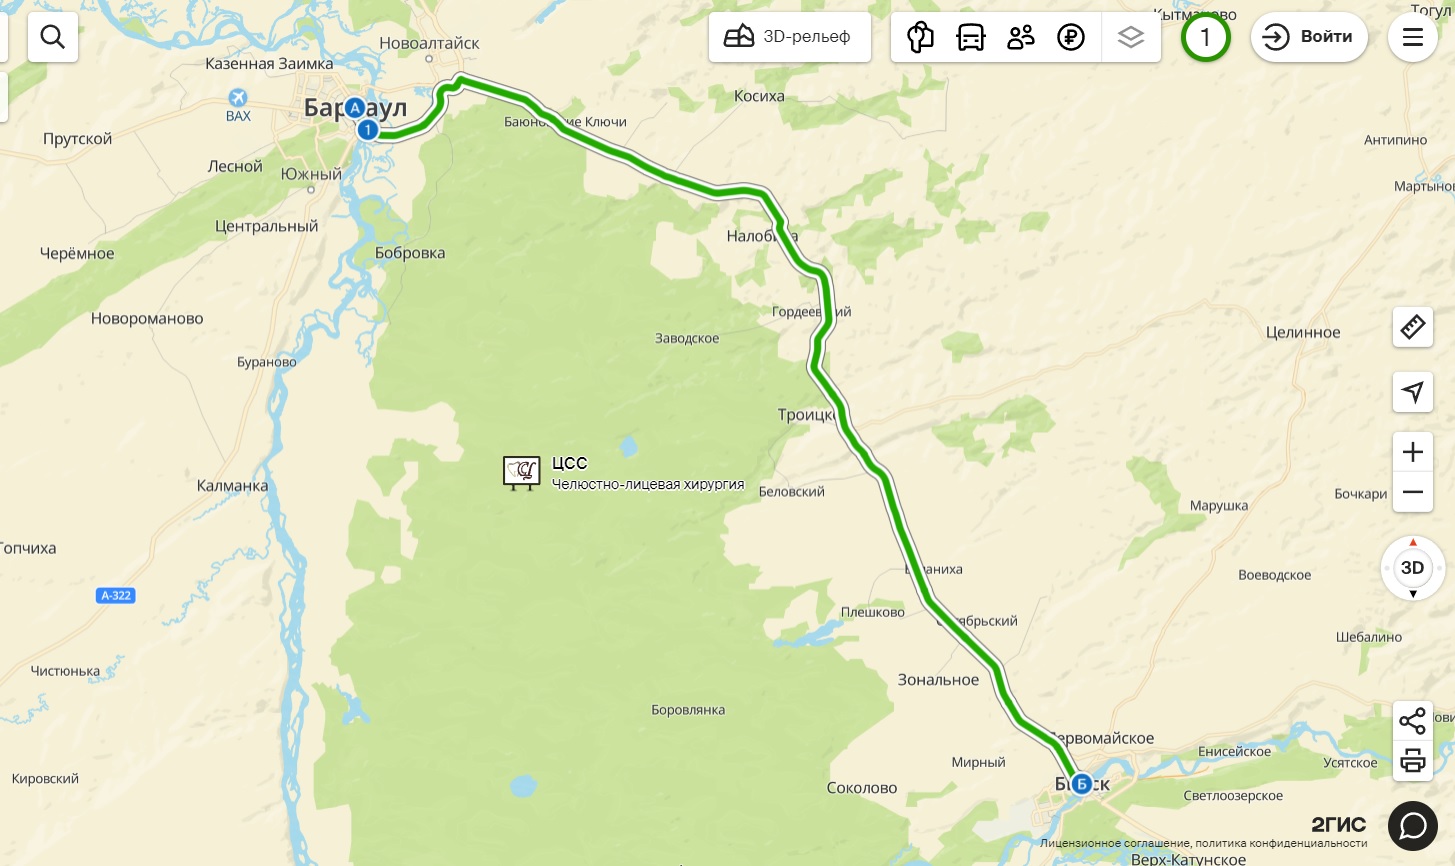1455x866 pixels.
Task: Toggle 3D-рельеф terrain view
Action: click(x=790, y=37)
